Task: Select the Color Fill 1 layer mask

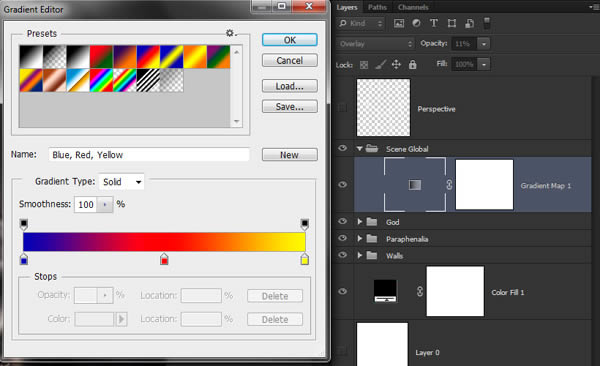Action: coord(455,291)
